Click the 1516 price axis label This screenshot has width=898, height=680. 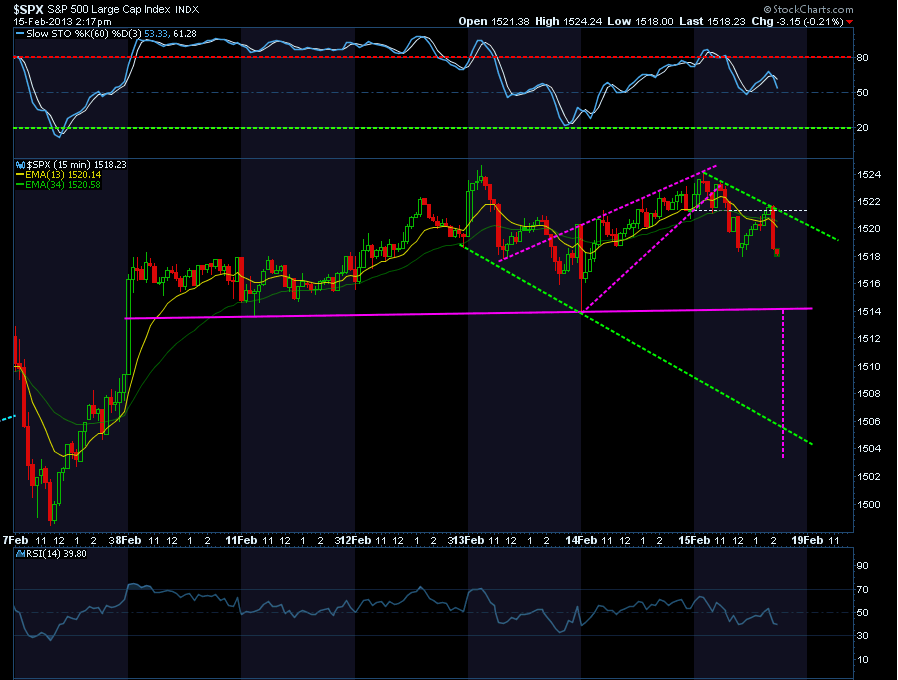(x=869, y=284)
